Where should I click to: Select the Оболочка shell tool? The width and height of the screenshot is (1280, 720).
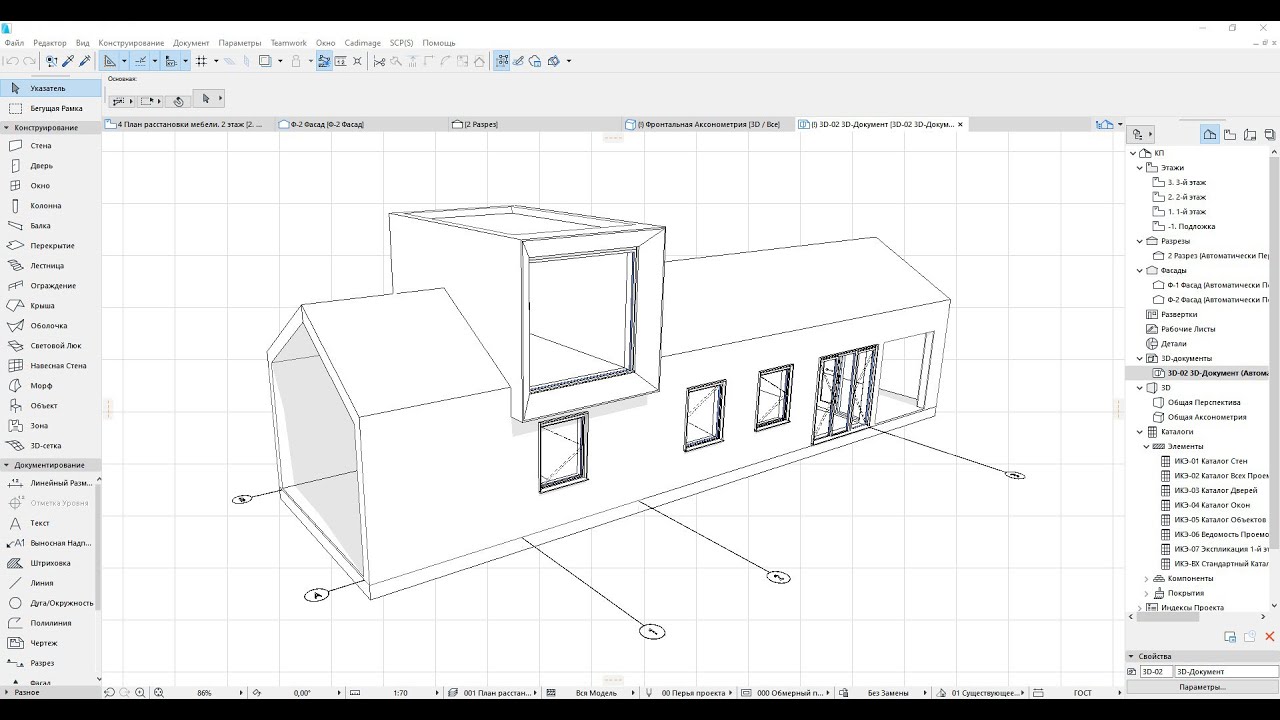(x=50, y=326)
